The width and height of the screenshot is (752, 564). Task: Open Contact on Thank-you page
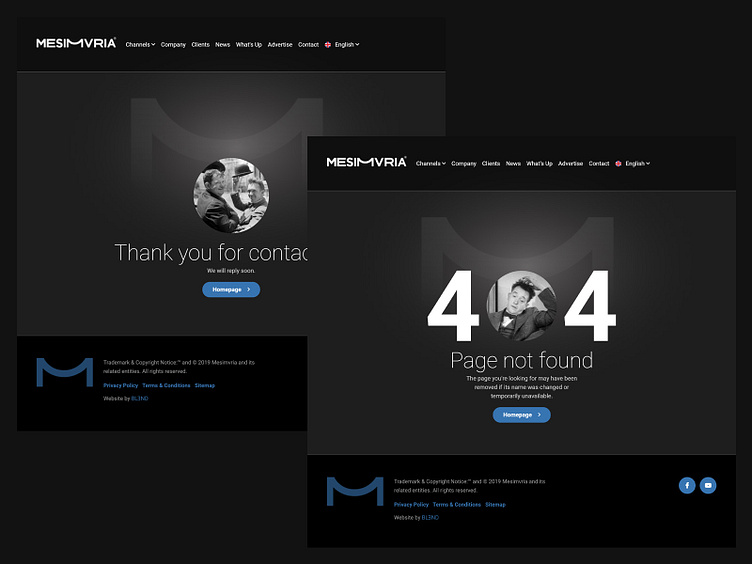308,45
